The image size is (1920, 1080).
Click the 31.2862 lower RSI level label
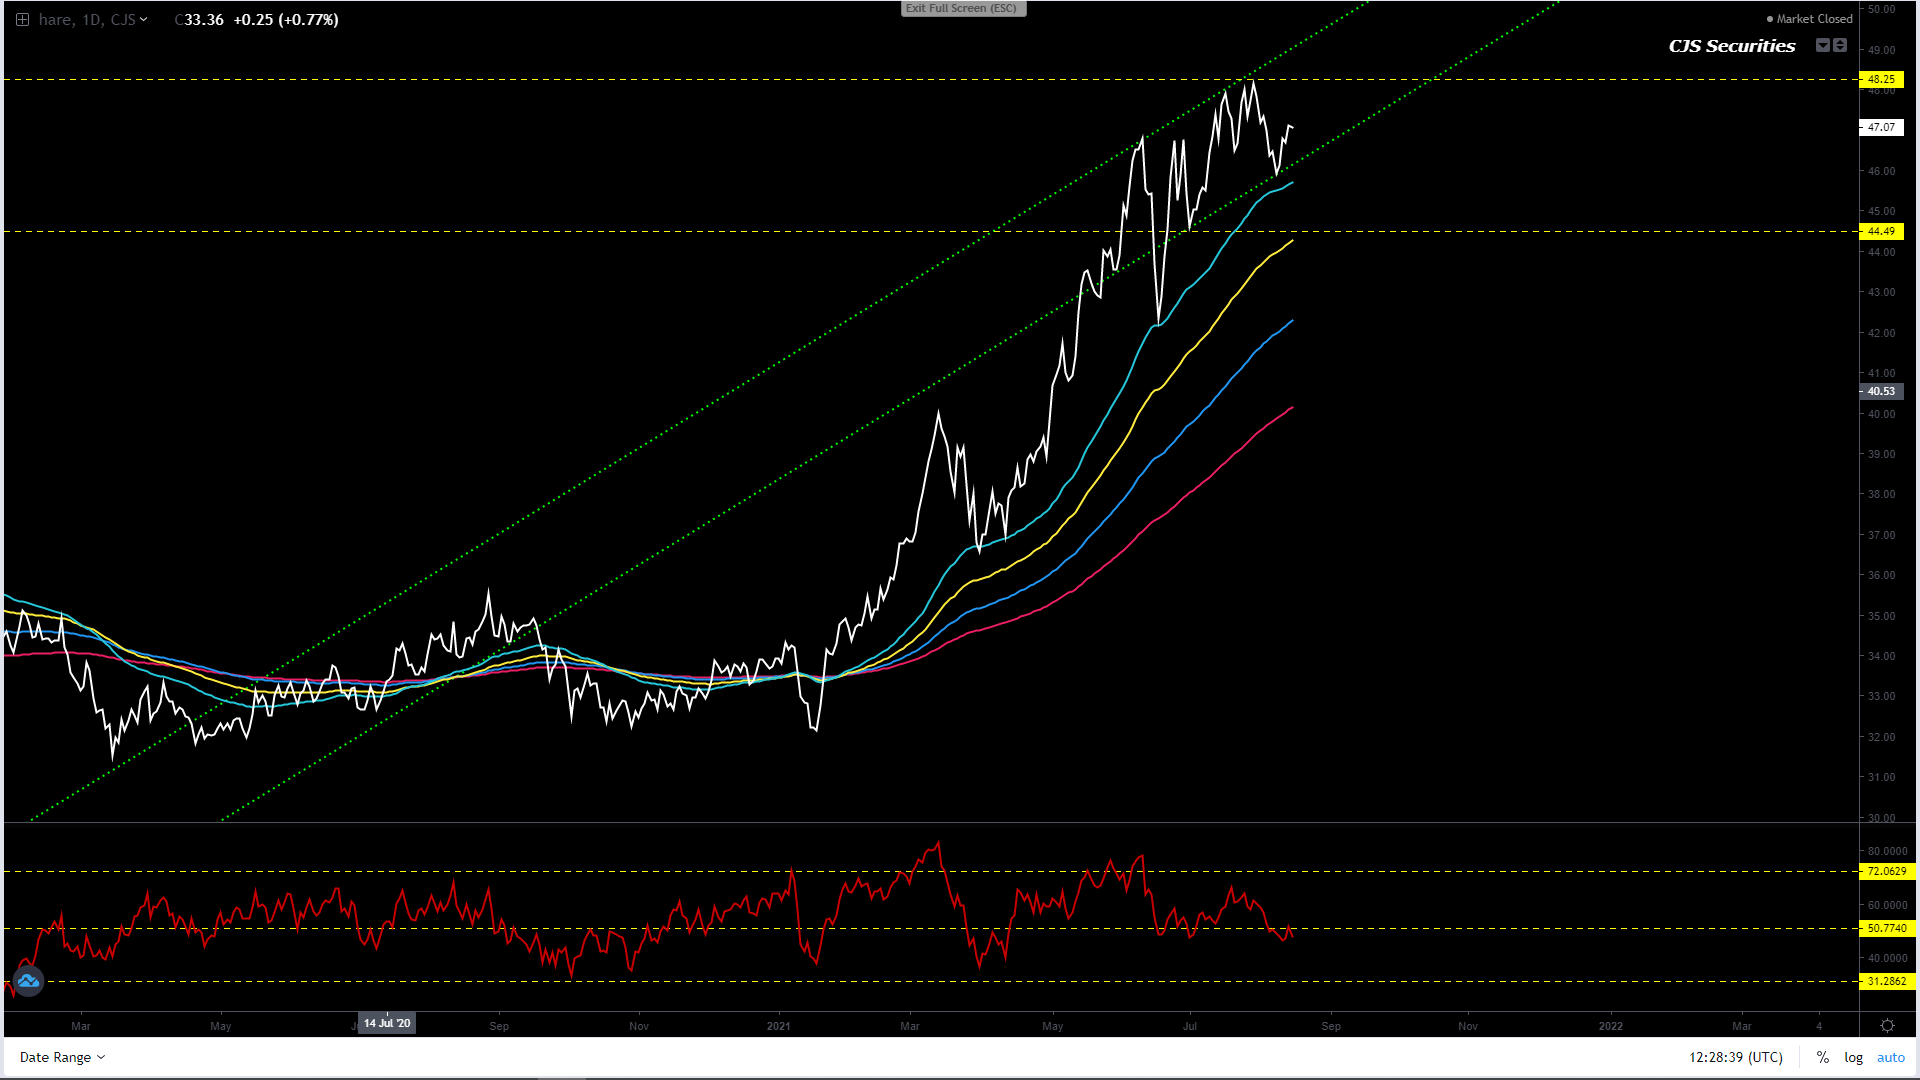coord(1886,981)
